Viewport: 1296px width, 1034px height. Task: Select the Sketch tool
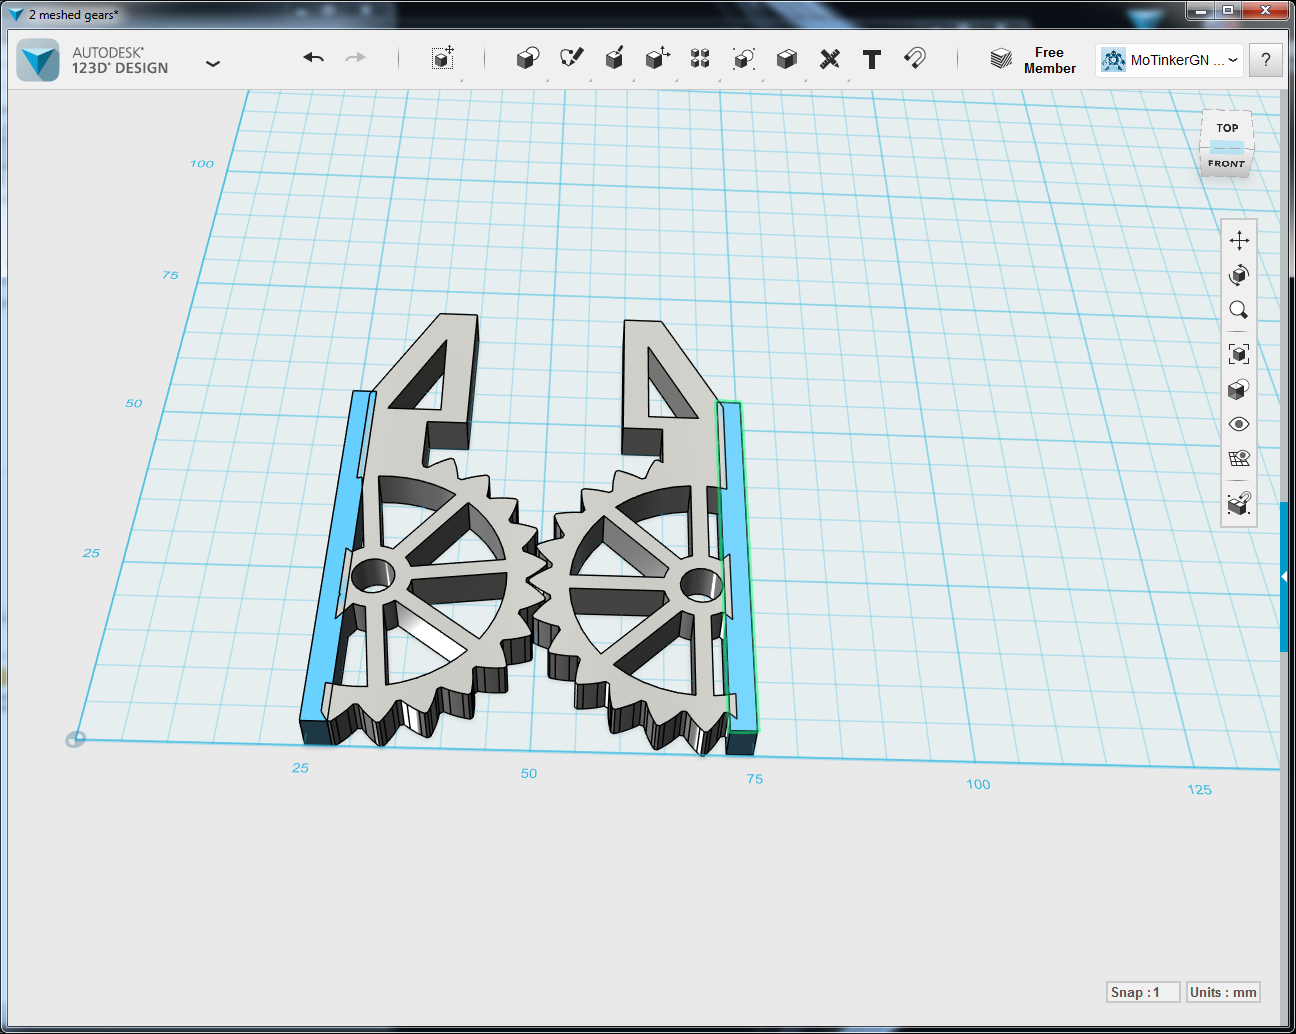571,58
